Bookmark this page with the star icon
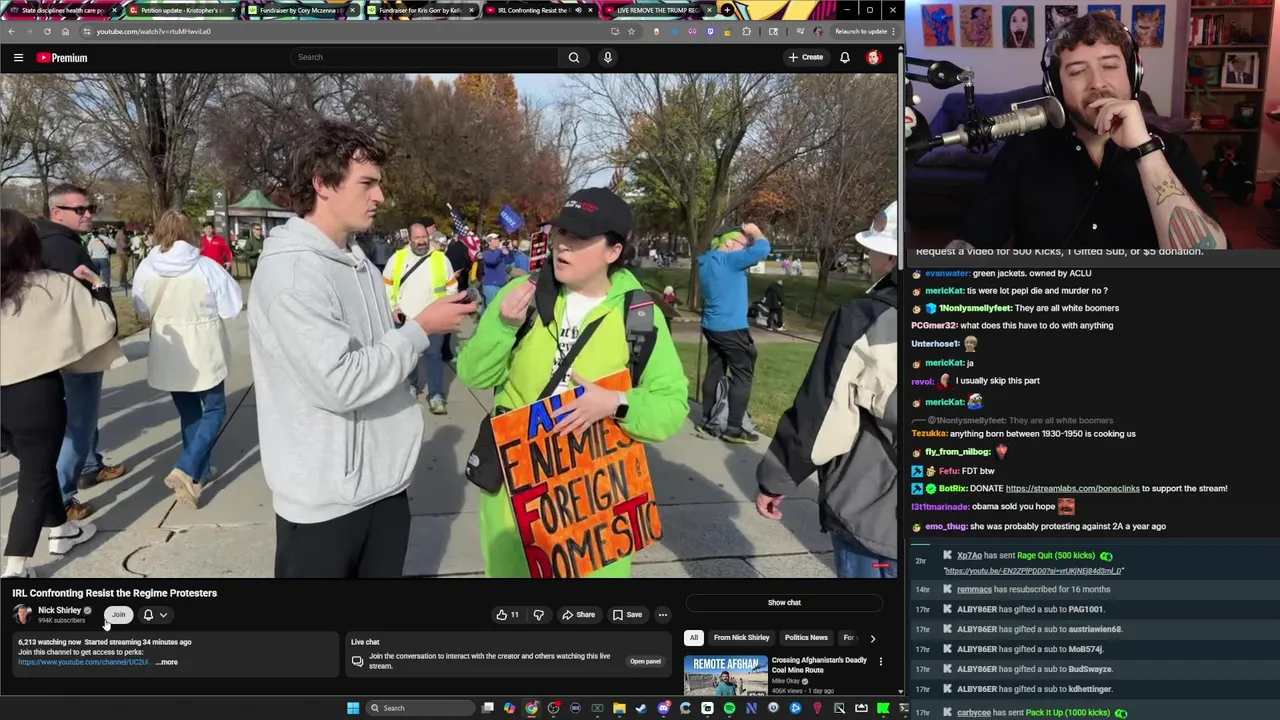This screenshot has width=1280, height=720. pyautogui.click(x=631, y=31)
